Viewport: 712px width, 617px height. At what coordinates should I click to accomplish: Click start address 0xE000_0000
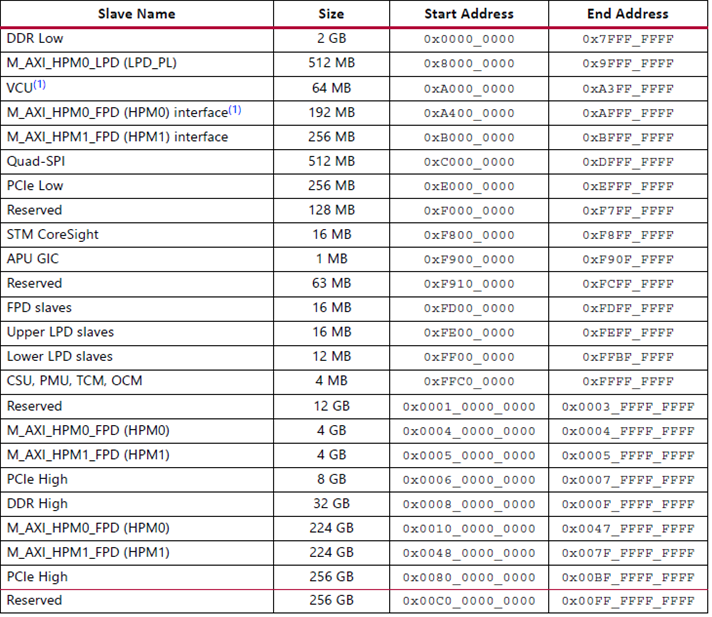click(469, 187)
